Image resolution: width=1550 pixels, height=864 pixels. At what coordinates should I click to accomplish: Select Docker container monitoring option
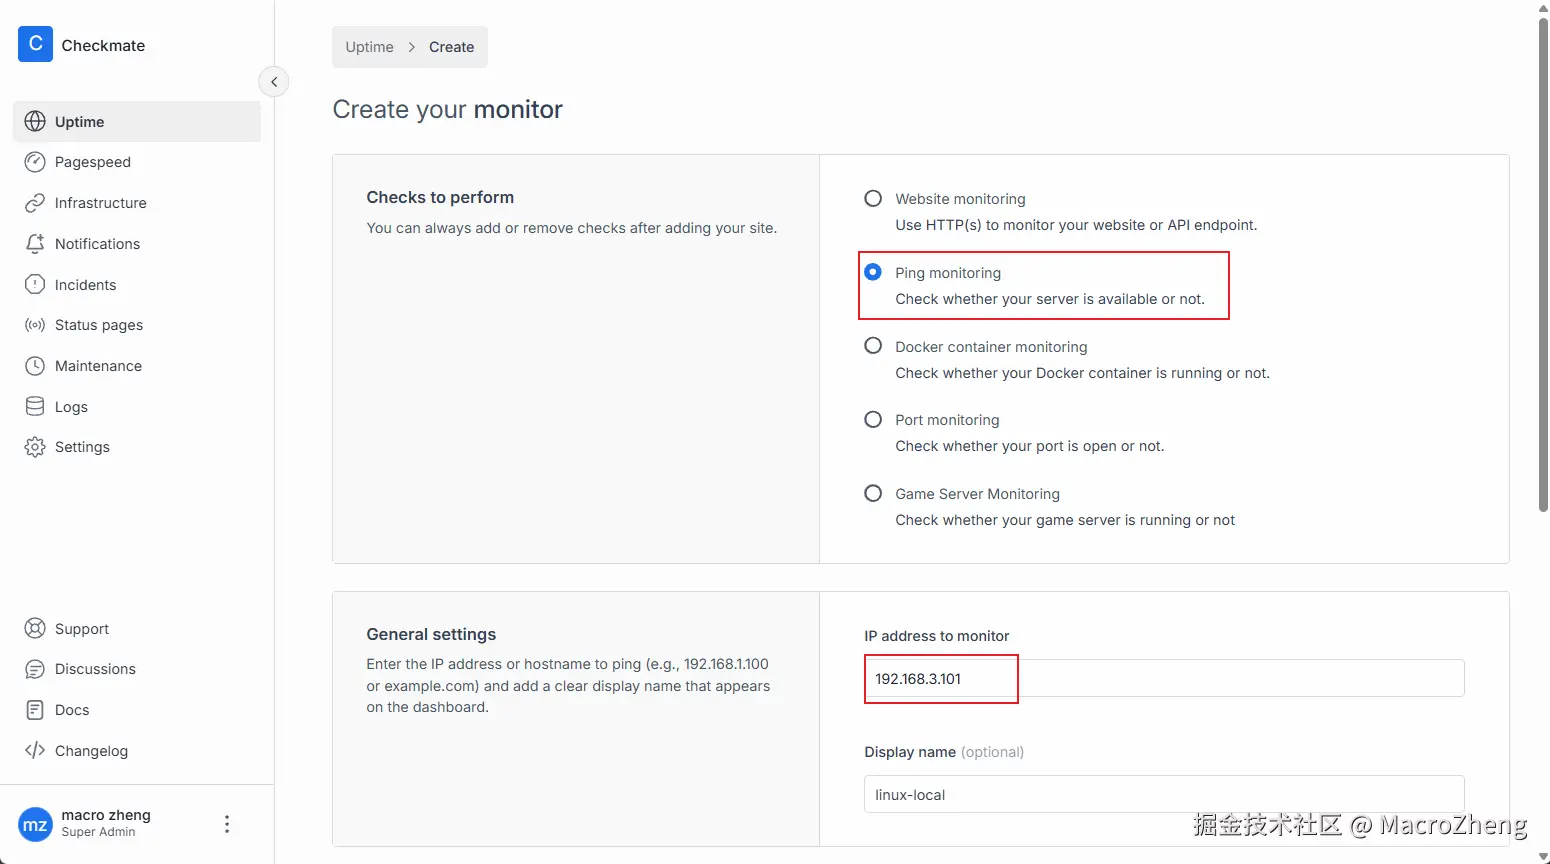(x=873, y=346)
